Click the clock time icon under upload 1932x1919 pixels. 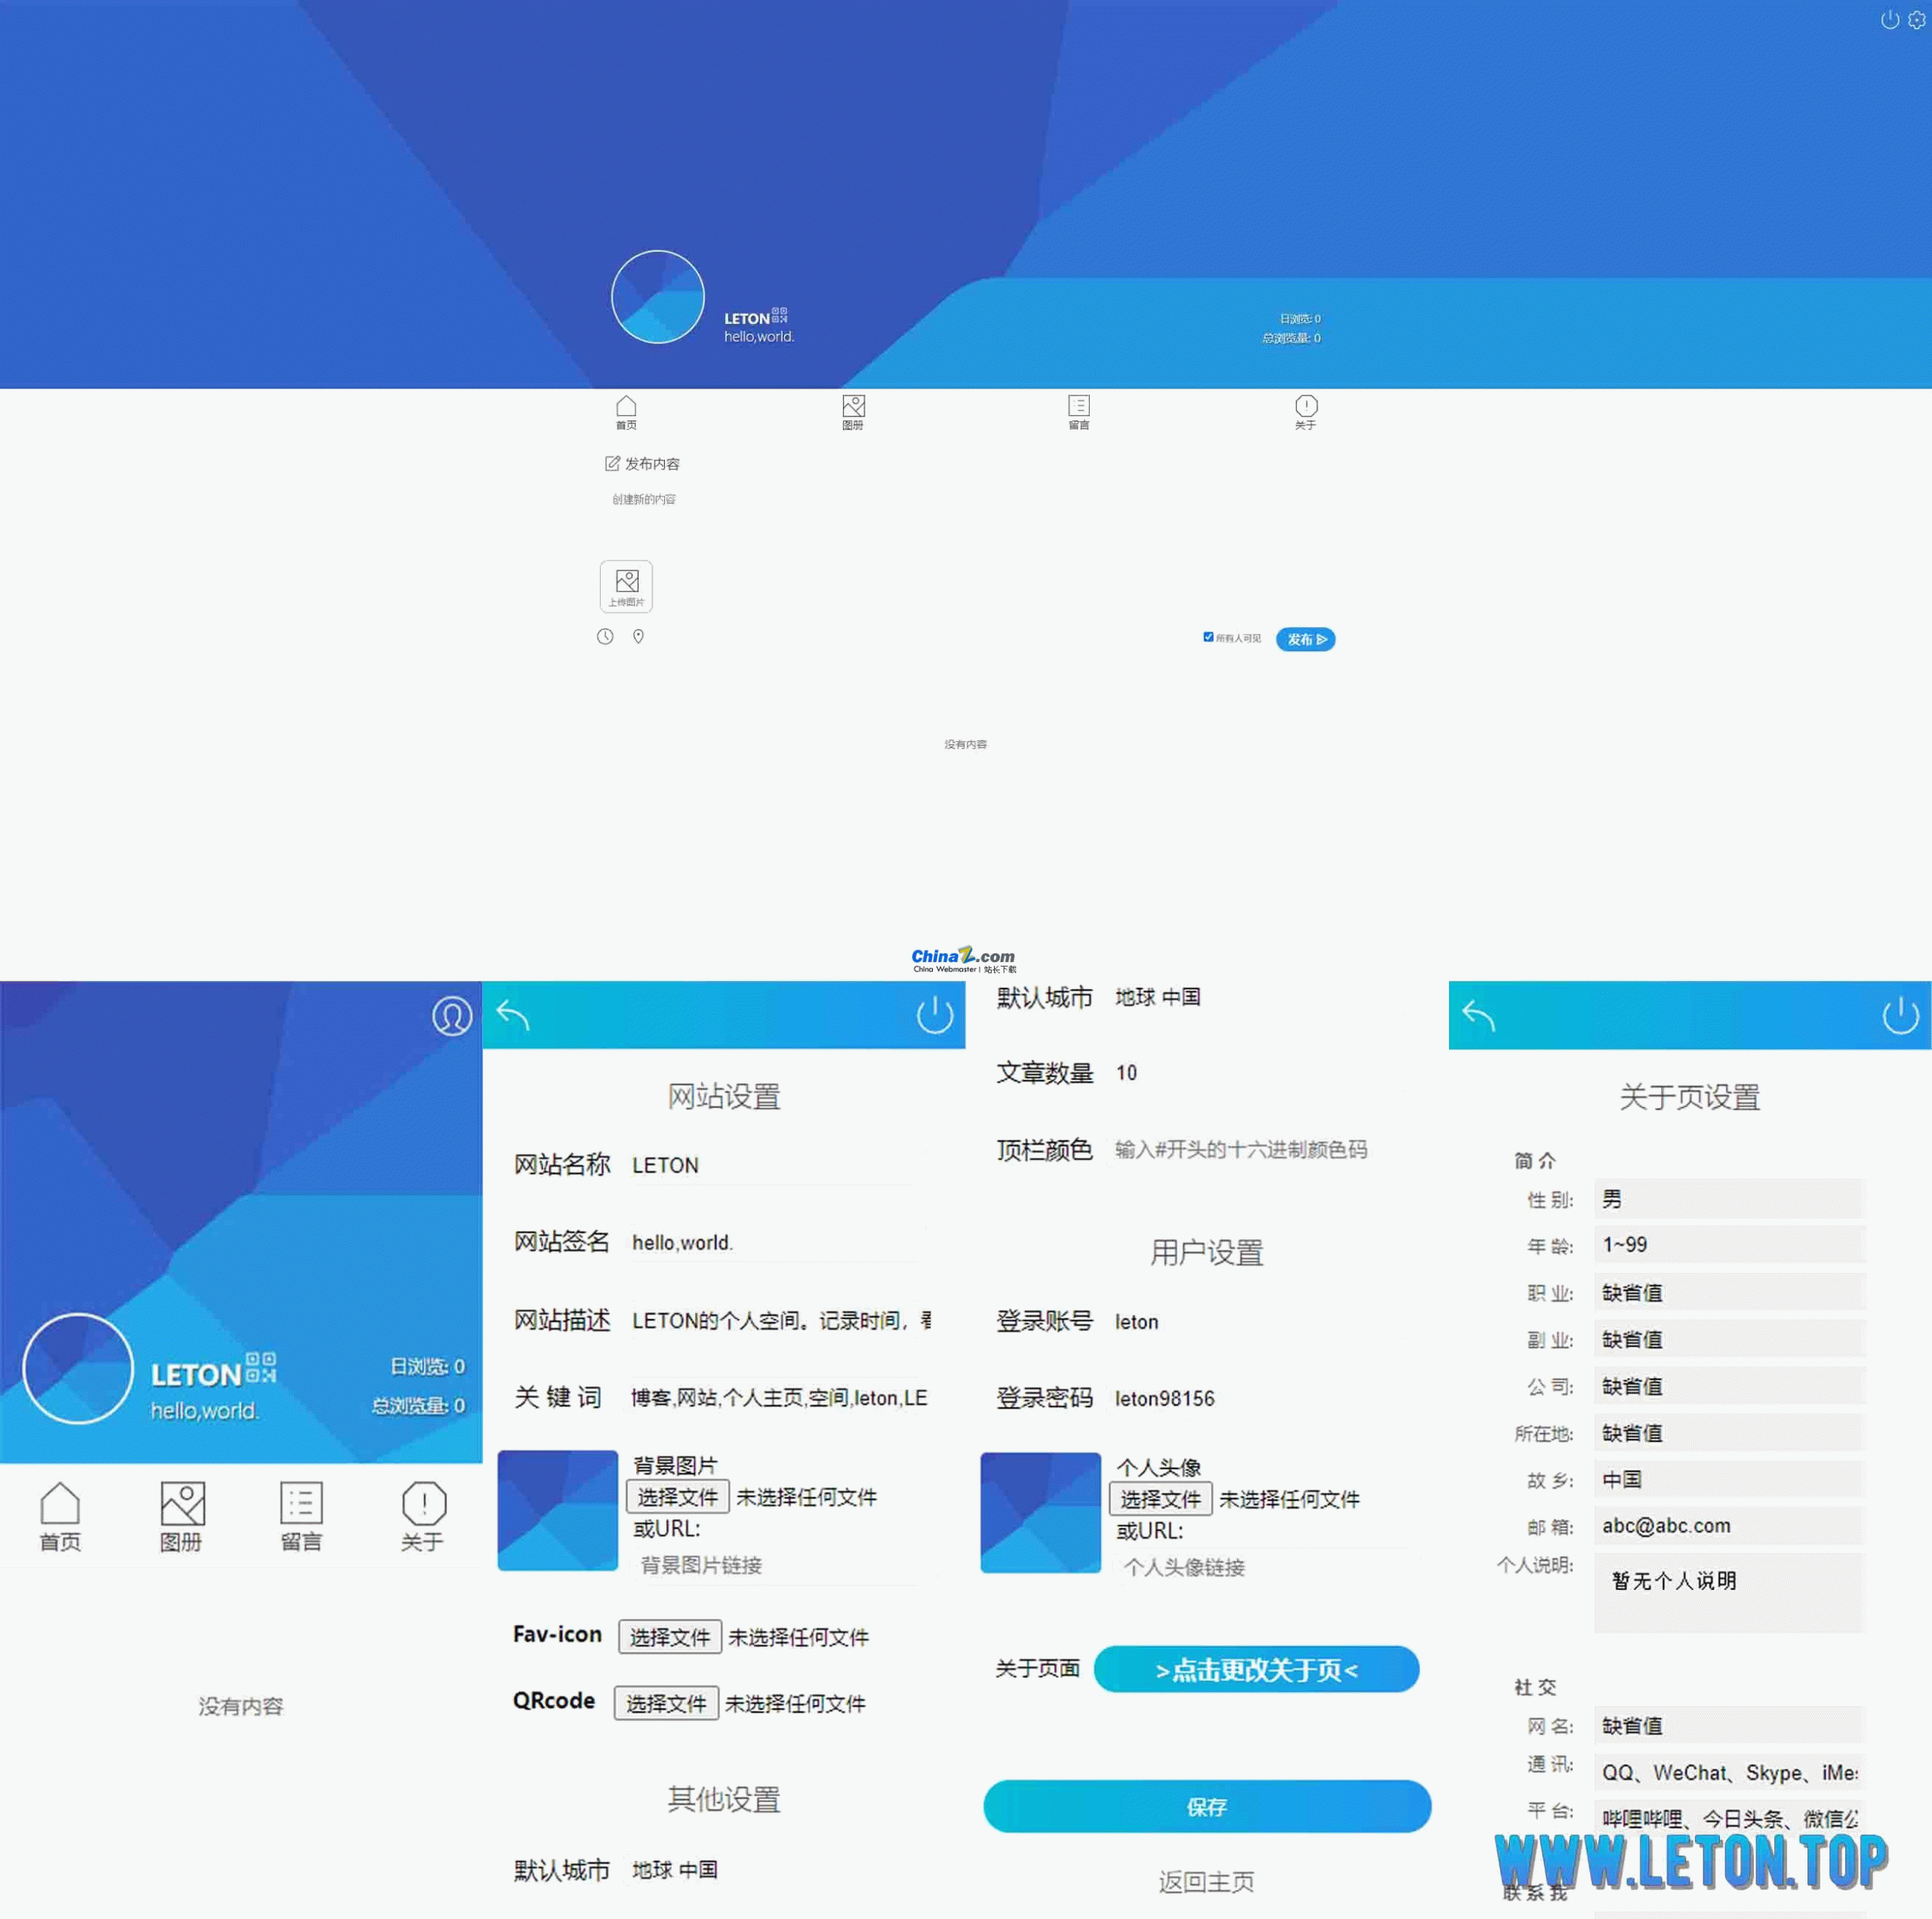605,637
